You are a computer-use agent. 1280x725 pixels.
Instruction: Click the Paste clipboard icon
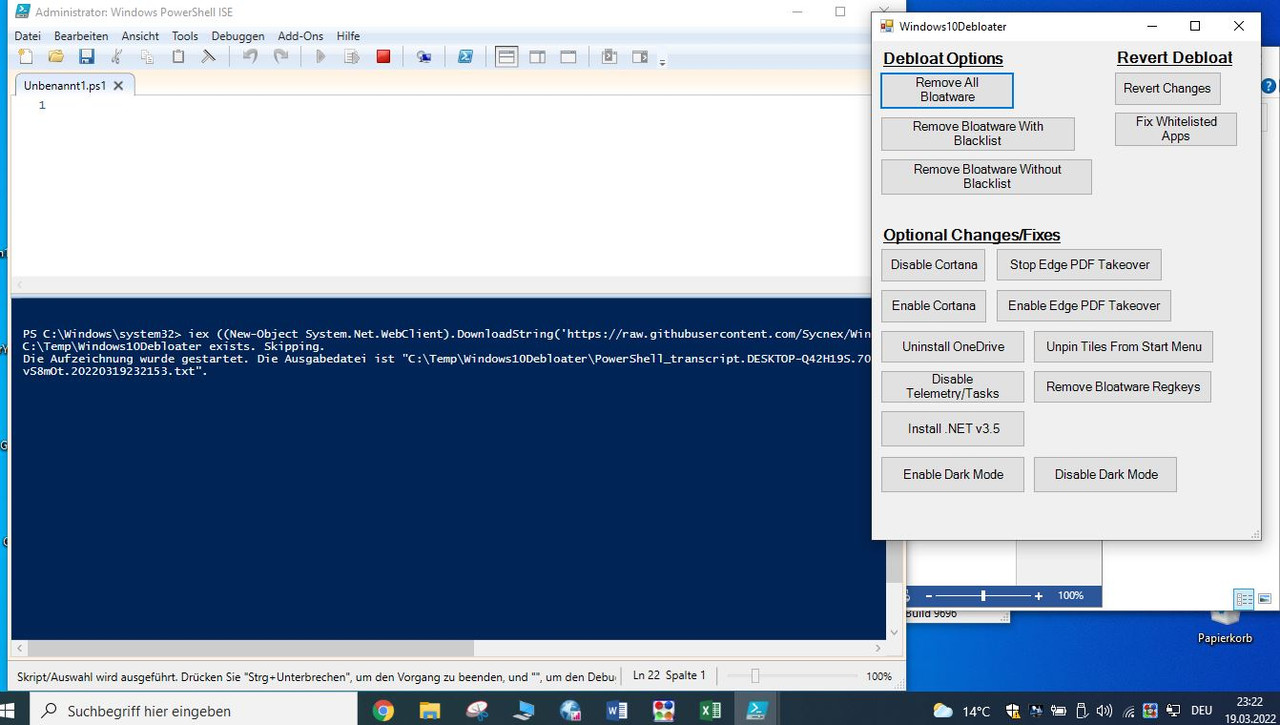[x=178, y=57]
